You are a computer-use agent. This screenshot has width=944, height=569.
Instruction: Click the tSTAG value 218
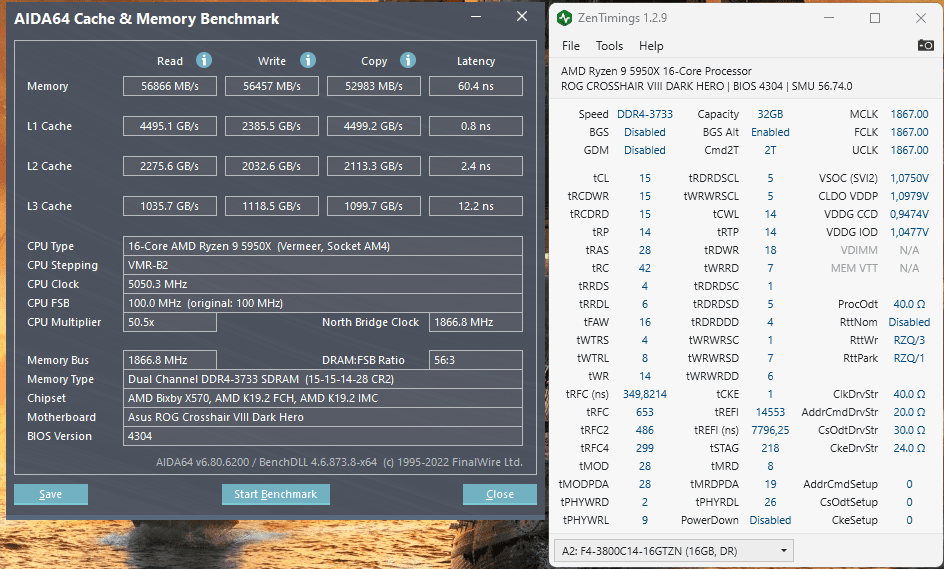coord(770,449)
